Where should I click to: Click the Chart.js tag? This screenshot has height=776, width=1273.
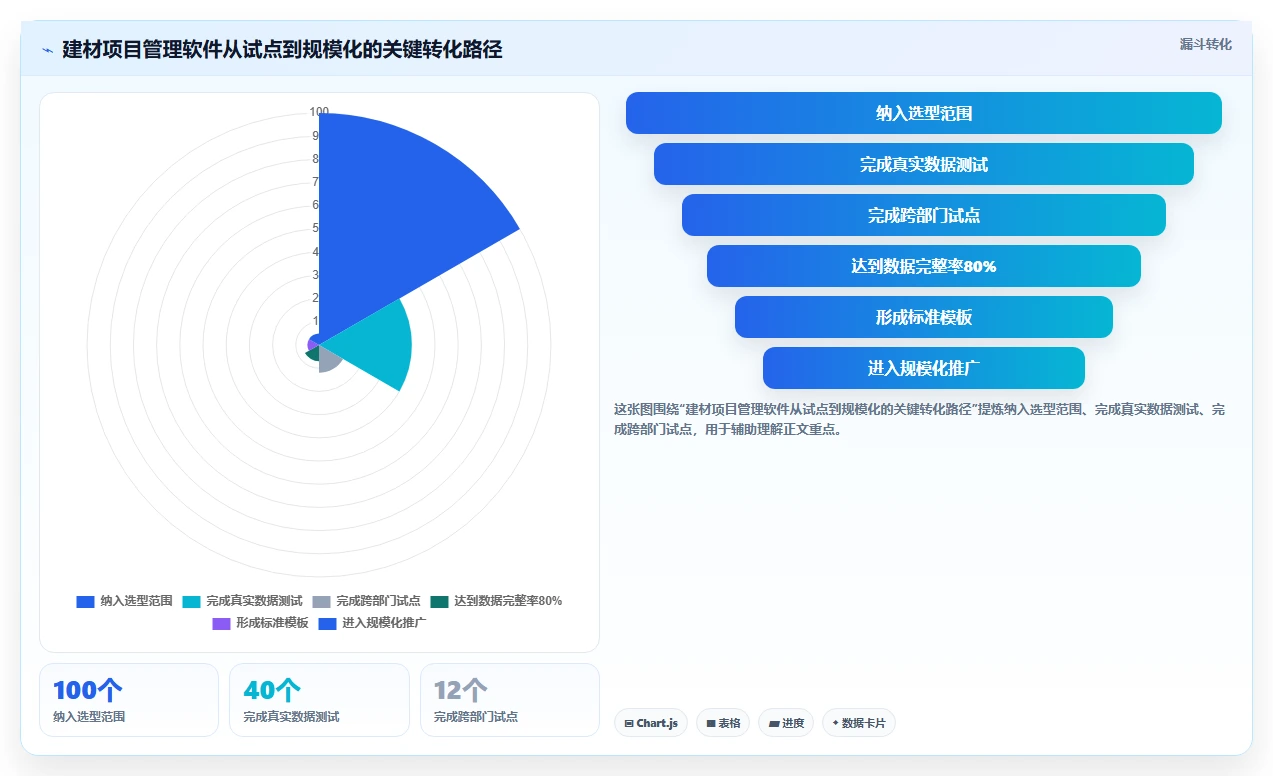(x=651, y=723)
